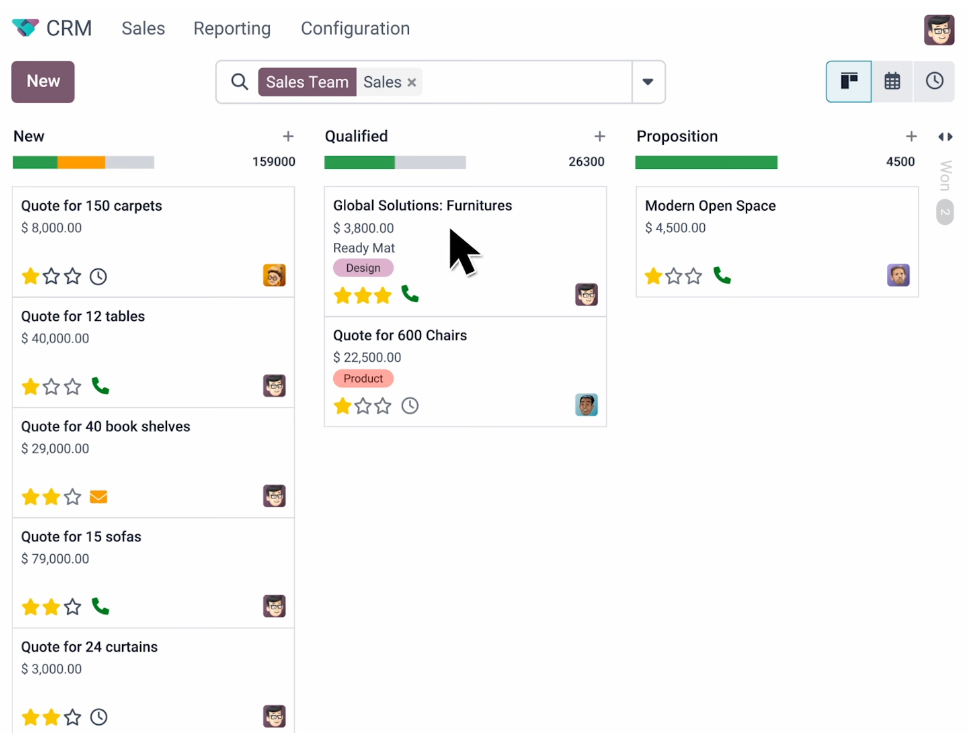This screenshot has height=755, width=967.
Task: Click the orange segment of New column progress bar
Action: pyautogui.click(x=81, y=162)
